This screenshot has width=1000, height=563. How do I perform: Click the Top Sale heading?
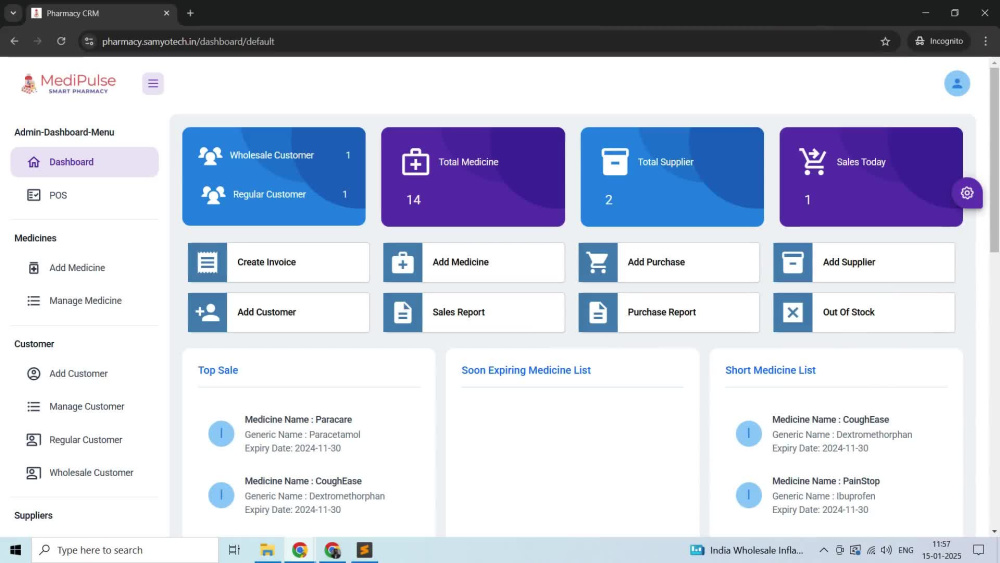(217, 370)
